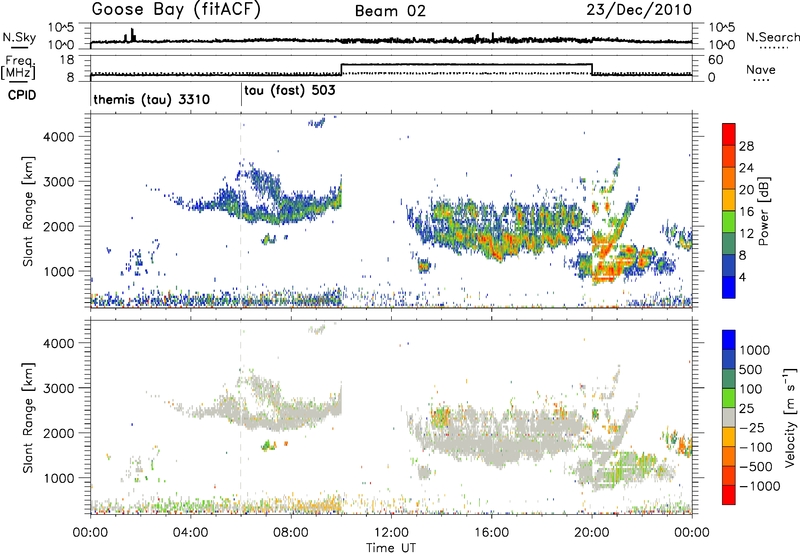Image resolution: width=800 pixels, height=554 pixels.
Task: Click the "CPID" row label
Action: [22, 95]
